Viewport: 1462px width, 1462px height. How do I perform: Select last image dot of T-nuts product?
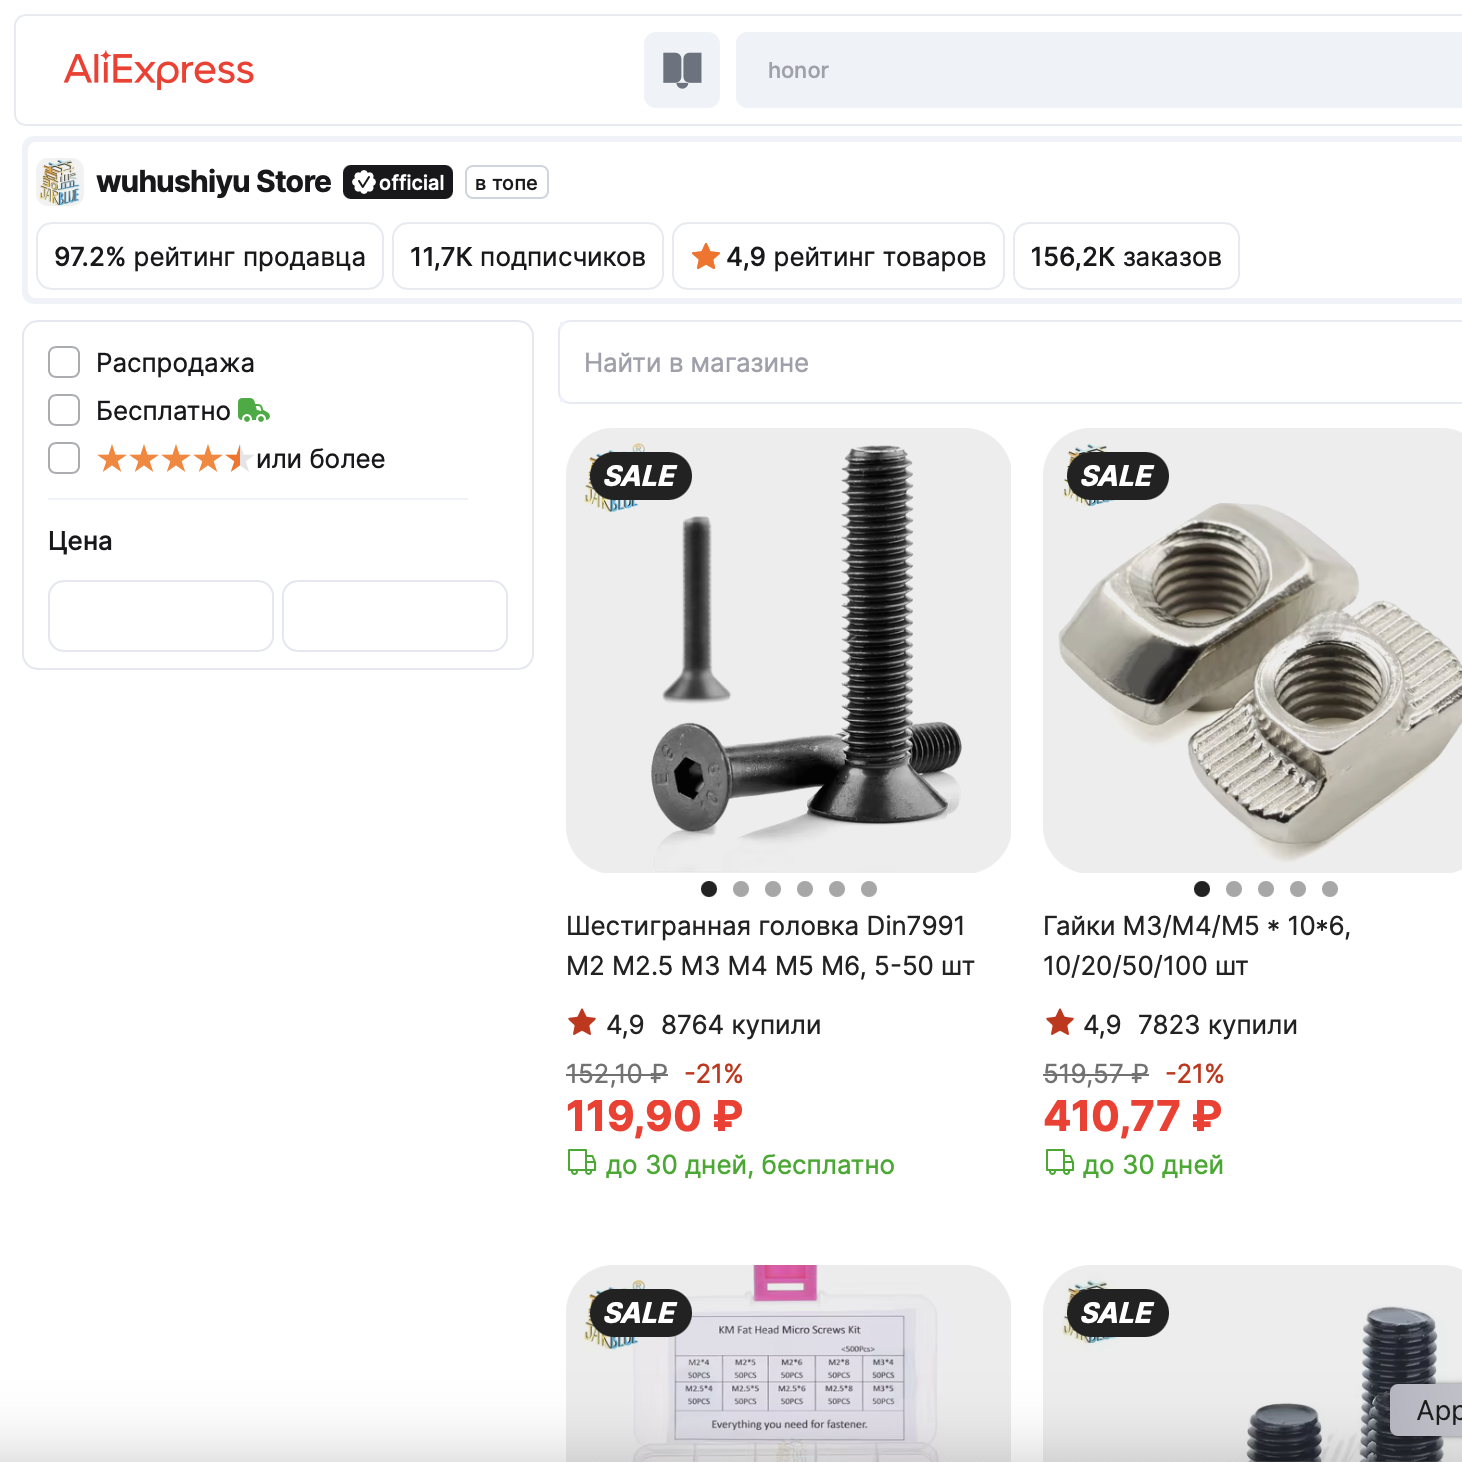tap(1330, 889)
